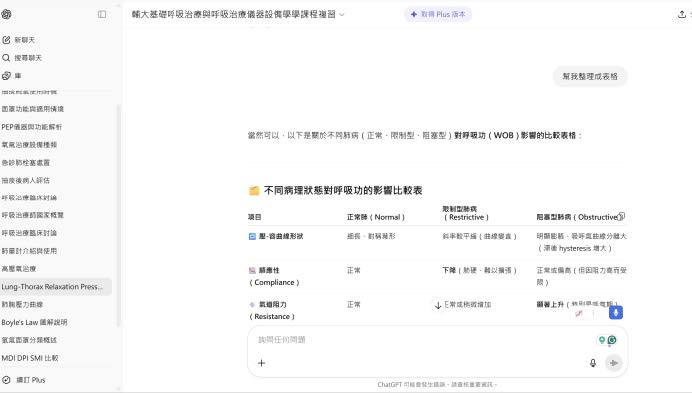Click the three-dot options beside blue mic
The image size is (692, 393).
[x=594, y=313]
